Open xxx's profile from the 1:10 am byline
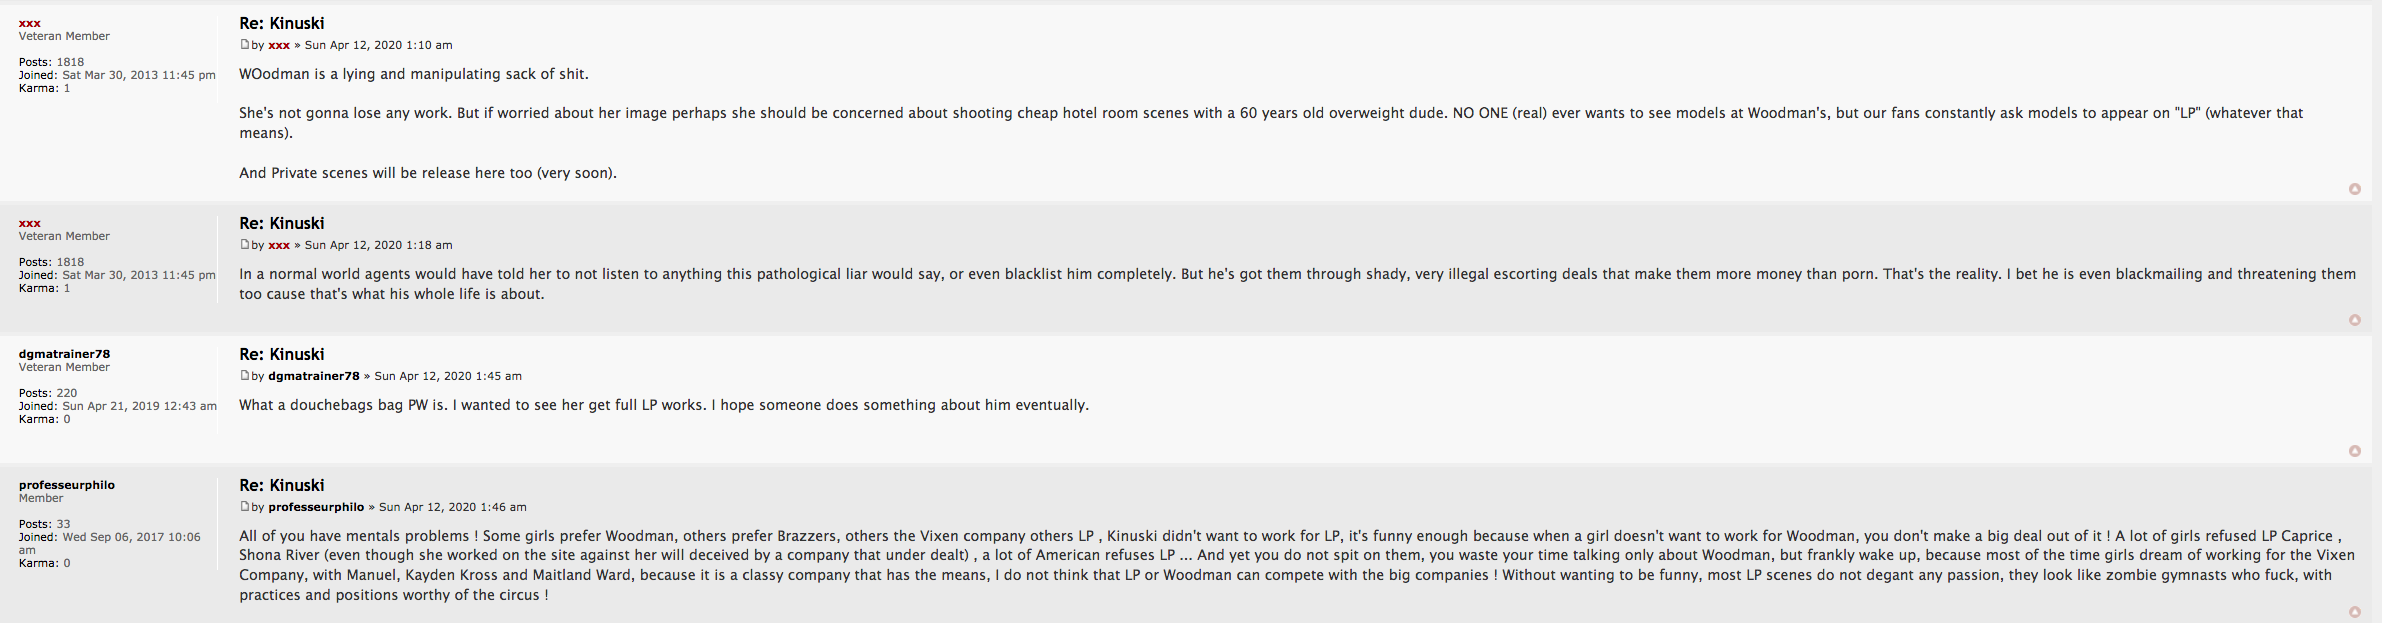 (279, 45)
